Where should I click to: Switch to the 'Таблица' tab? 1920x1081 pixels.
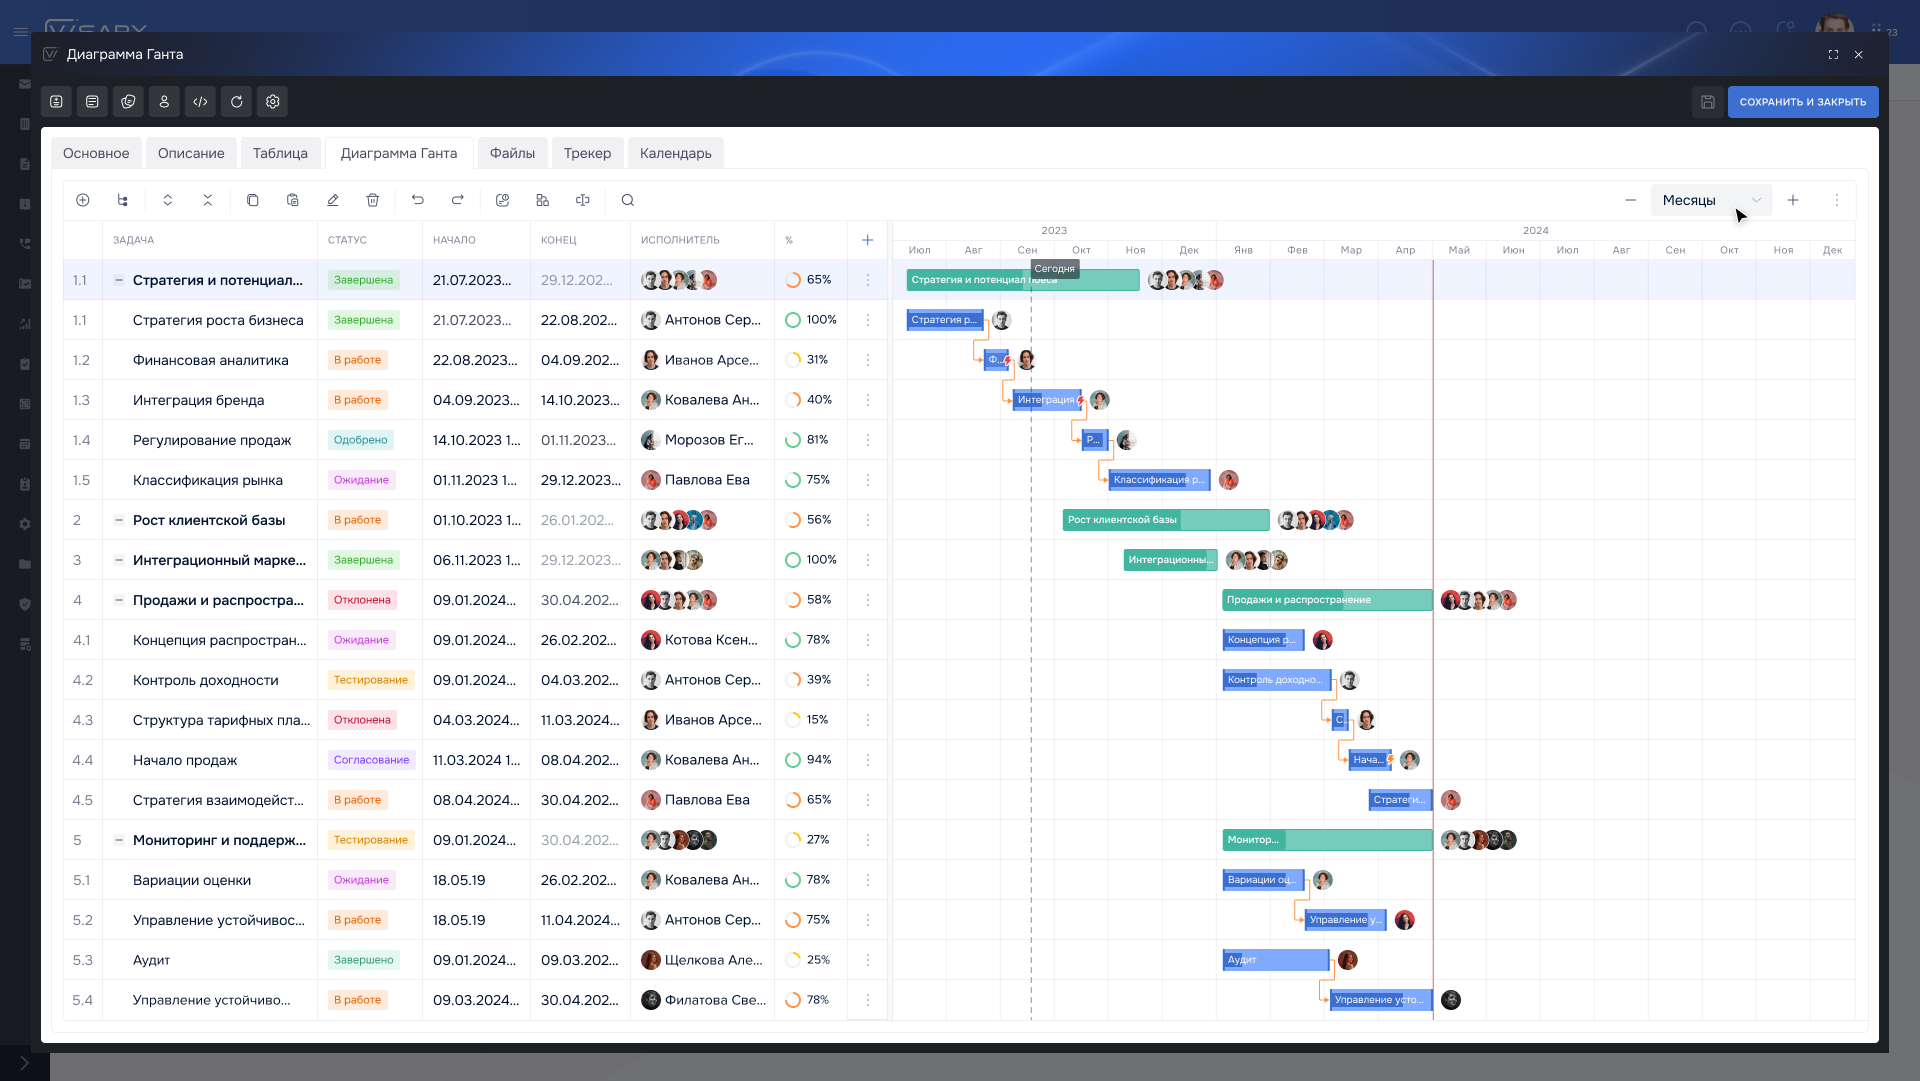point(280,153)
